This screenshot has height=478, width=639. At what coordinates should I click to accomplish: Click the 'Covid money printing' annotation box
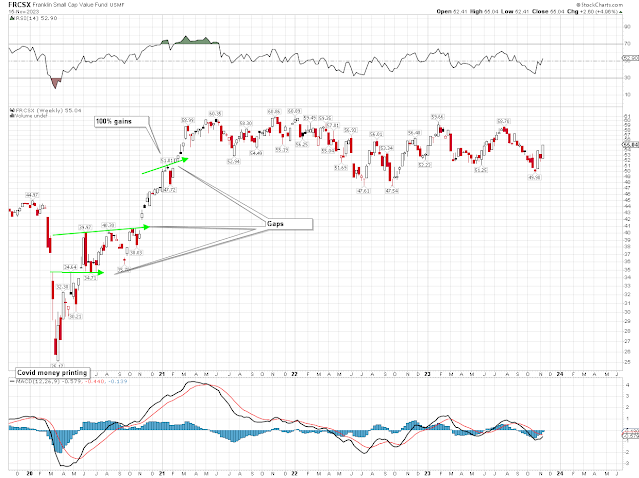(52, 372)
